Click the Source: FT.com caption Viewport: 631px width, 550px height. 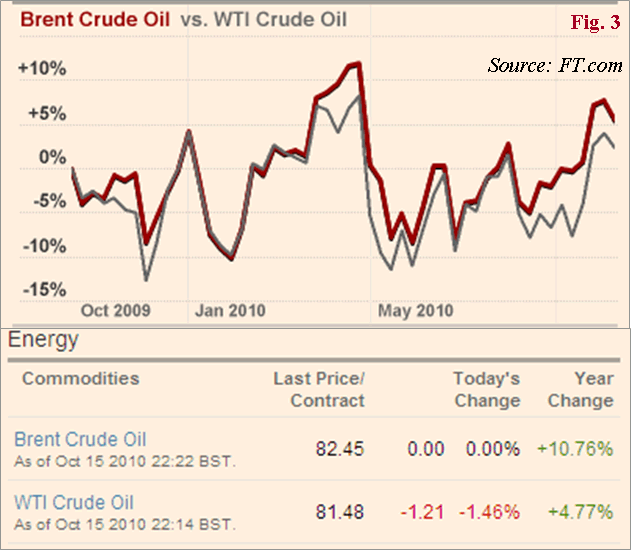[554, 66]
